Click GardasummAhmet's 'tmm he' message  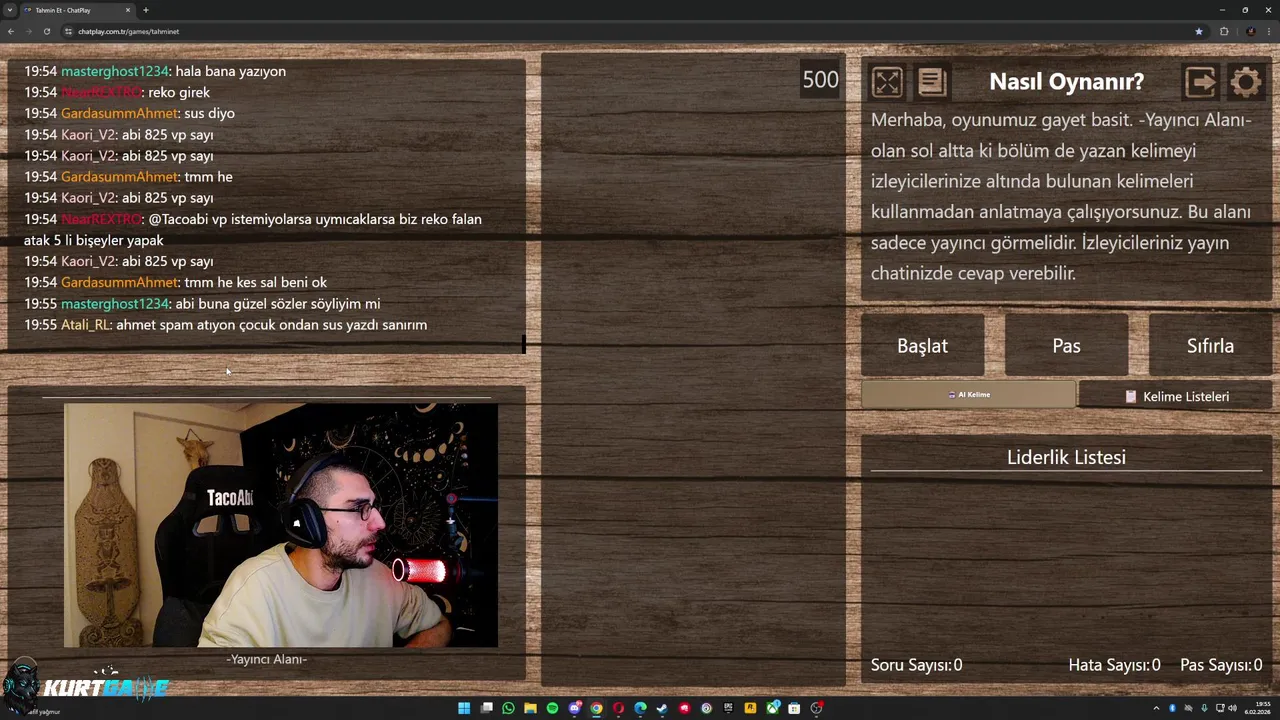(128, 177)
